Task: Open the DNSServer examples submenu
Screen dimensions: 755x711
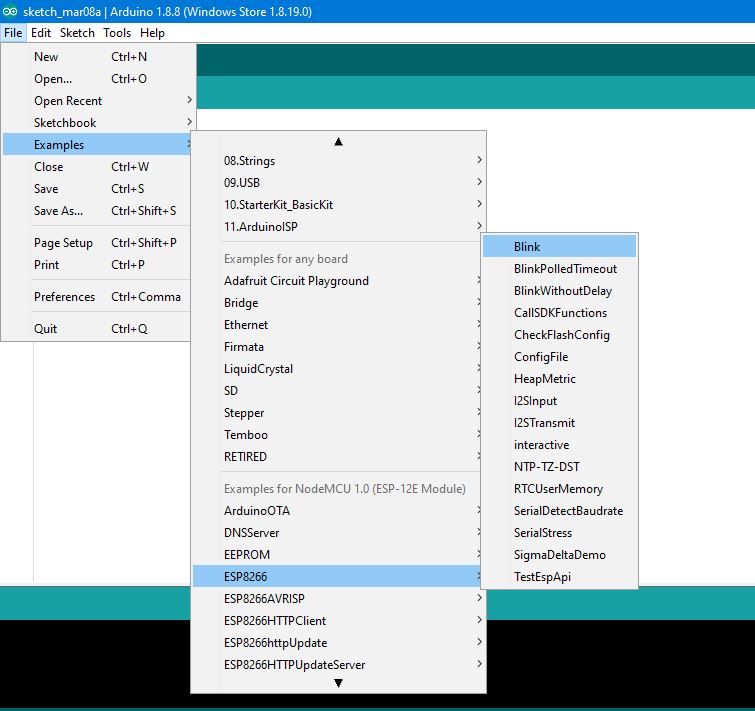Action: coord(338,533)
